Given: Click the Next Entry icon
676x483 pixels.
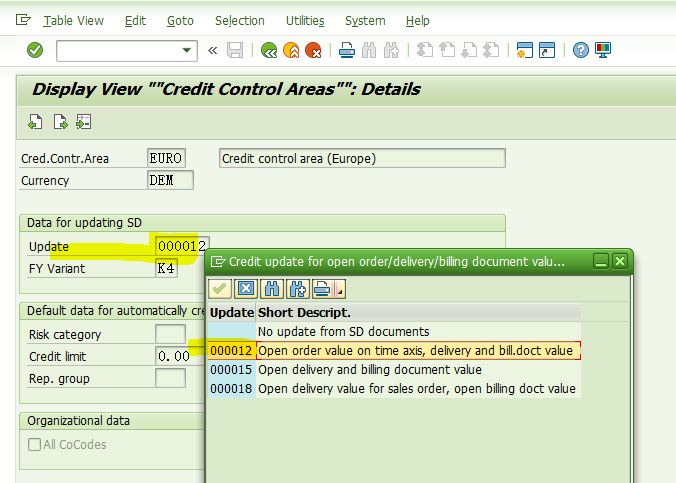Looking at the screenshot, I should point(60,122).
